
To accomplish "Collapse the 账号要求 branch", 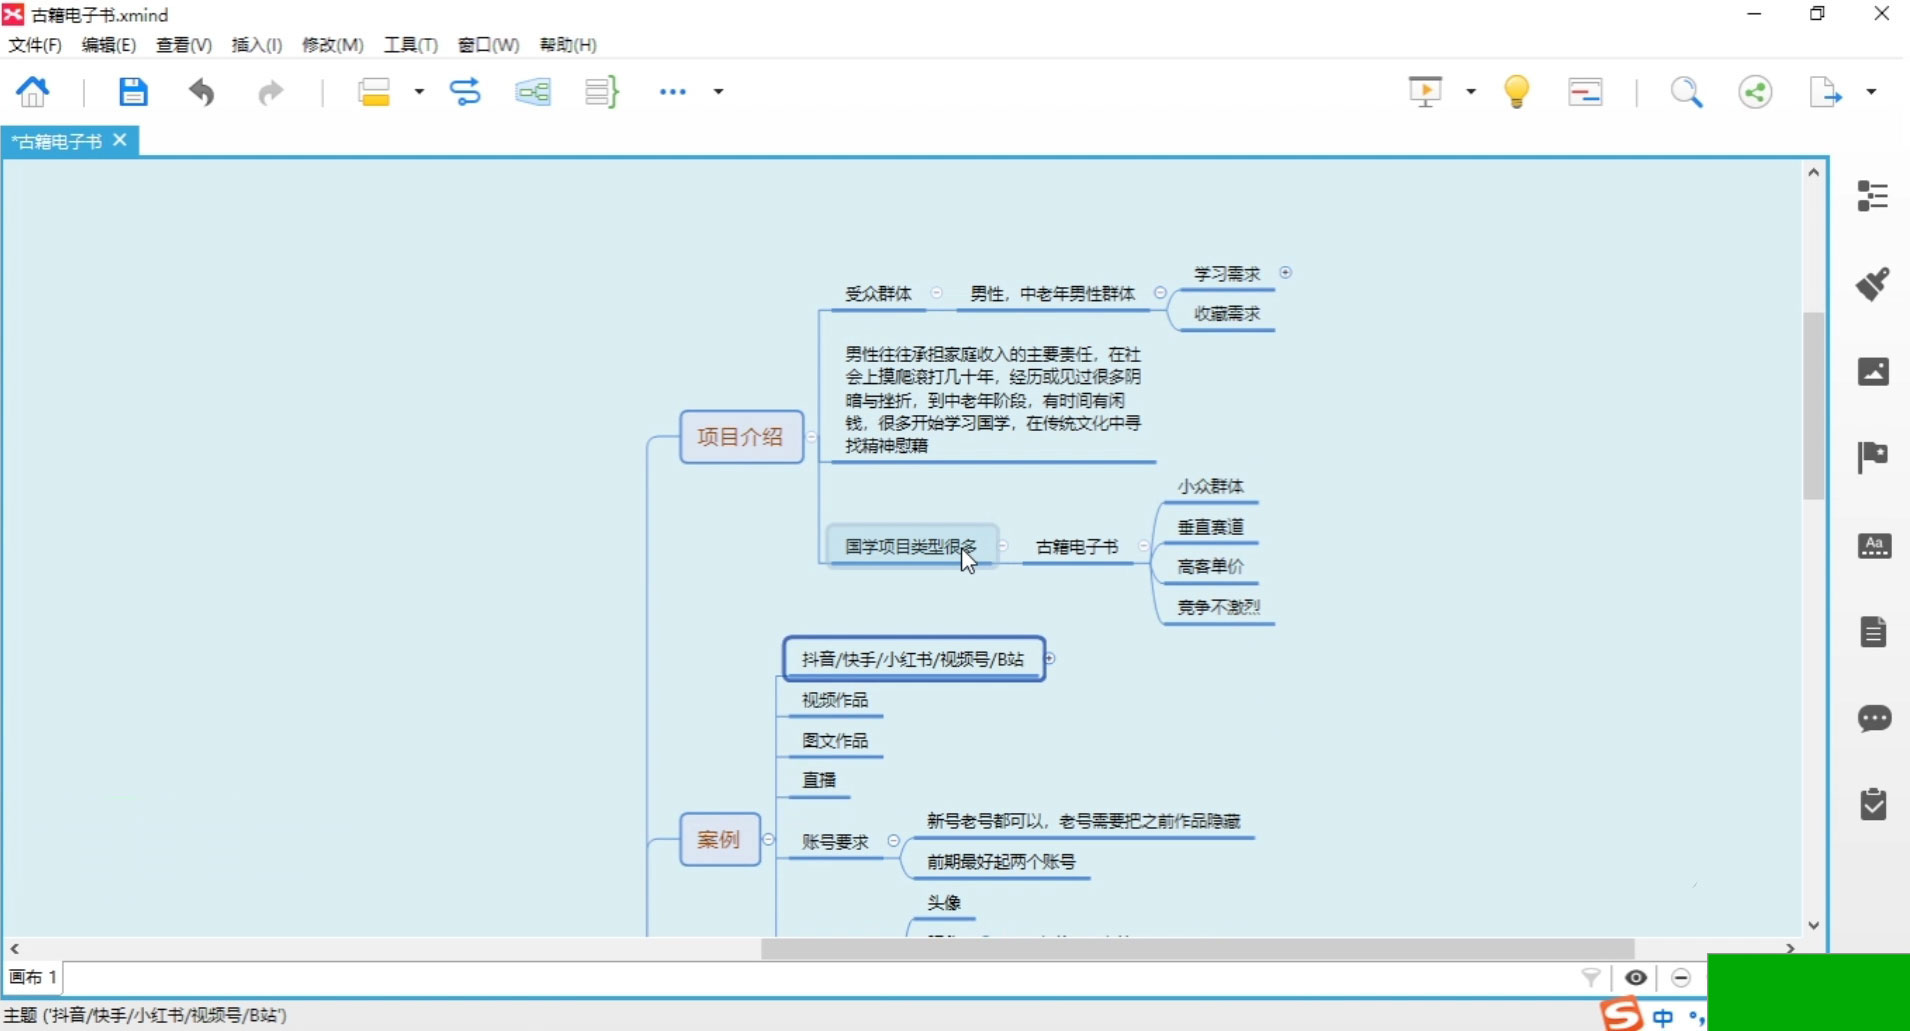I will 894,841.
